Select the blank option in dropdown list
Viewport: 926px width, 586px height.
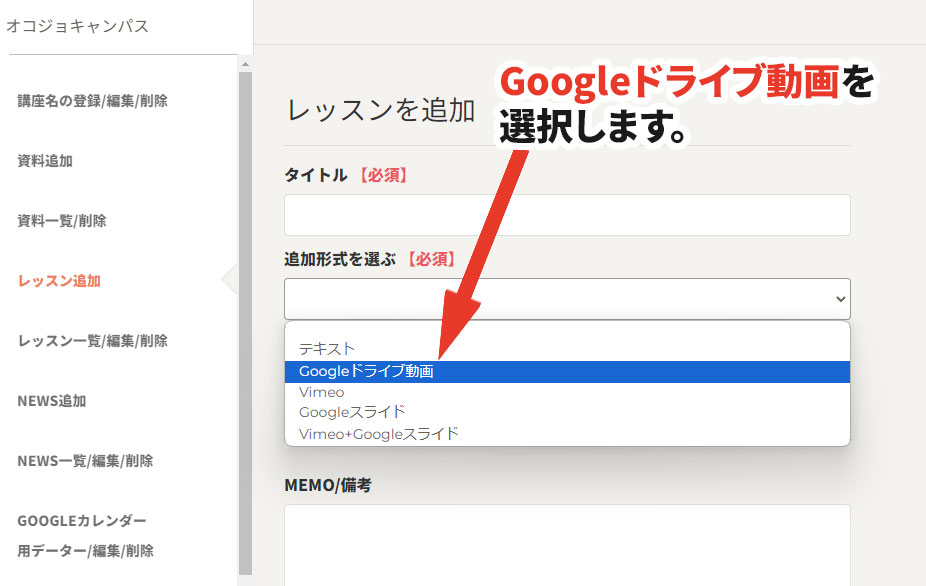[x=567, y=331]
